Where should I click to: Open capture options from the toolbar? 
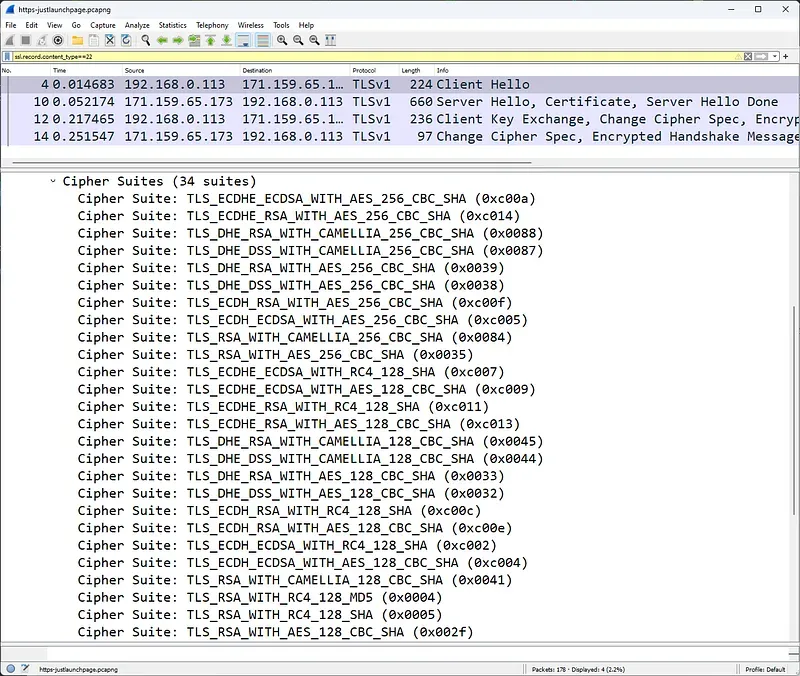pos(58,40)
